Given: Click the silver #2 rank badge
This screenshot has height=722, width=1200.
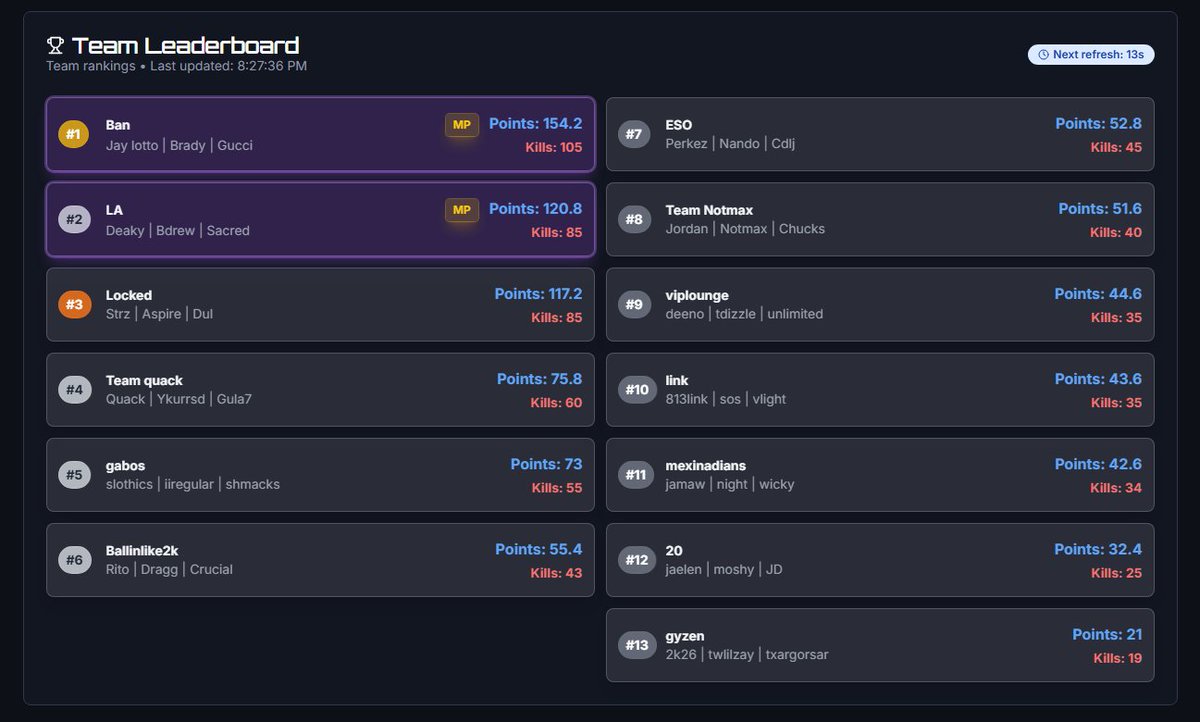Looking at the screenshot, I should [74, 219].
